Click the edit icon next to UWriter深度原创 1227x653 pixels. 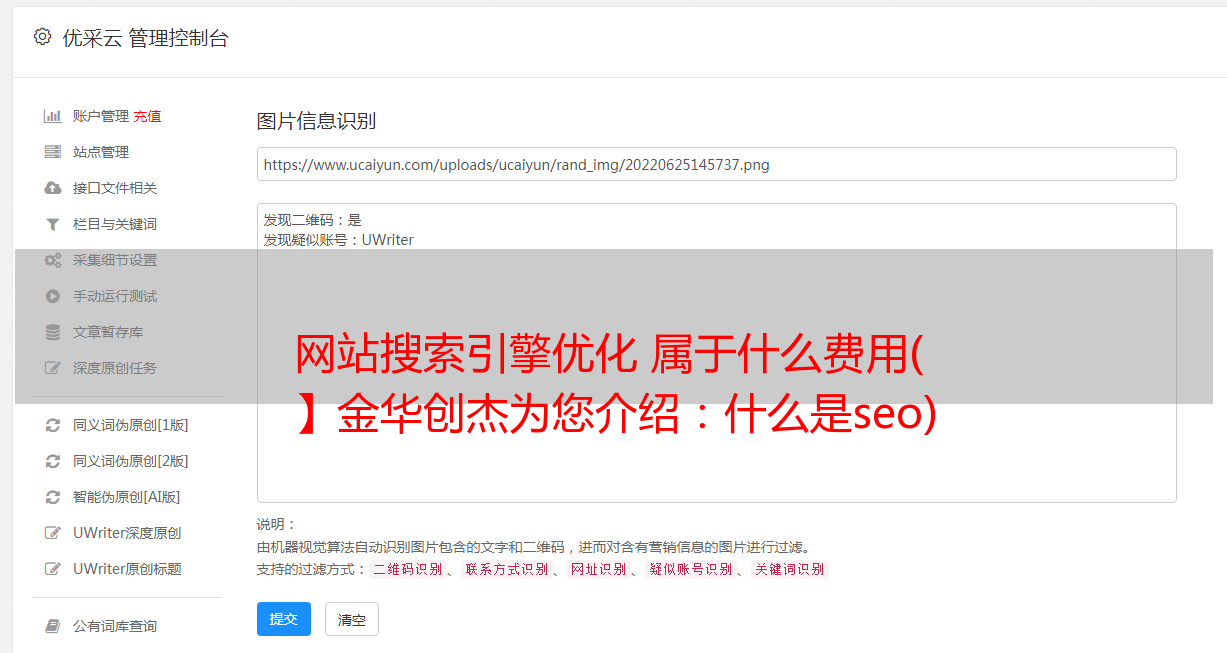[x=53, y=533]
